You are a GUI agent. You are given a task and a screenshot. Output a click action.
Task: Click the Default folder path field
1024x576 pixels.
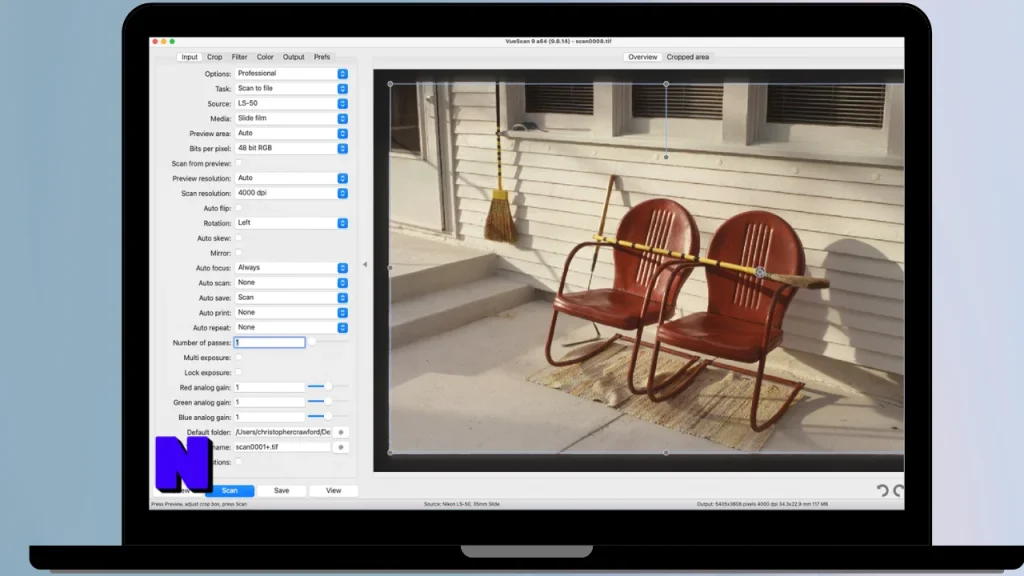(x=282, y=432)
